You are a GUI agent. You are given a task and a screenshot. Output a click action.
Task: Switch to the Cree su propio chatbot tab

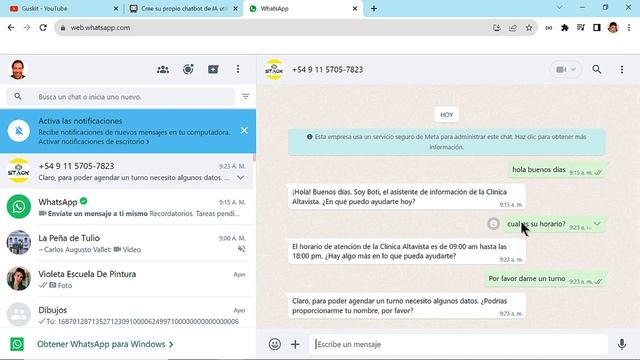[182, 8]
